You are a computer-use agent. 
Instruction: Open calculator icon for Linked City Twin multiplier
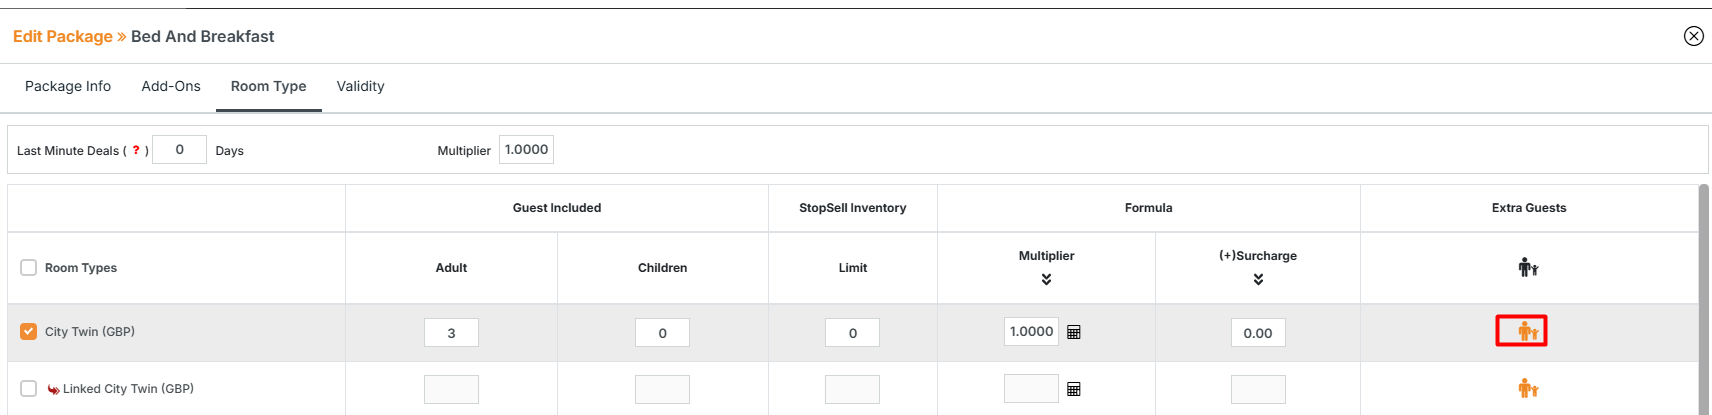click(x=1073, y=389)
